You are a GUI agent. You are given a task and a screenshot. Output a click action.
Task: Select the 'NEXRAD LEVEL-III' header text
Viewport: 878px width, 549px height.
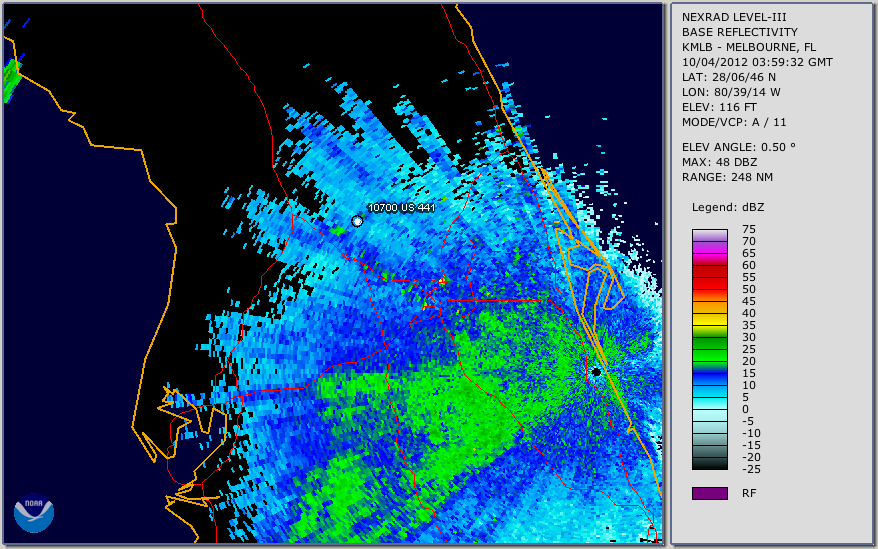734,17
